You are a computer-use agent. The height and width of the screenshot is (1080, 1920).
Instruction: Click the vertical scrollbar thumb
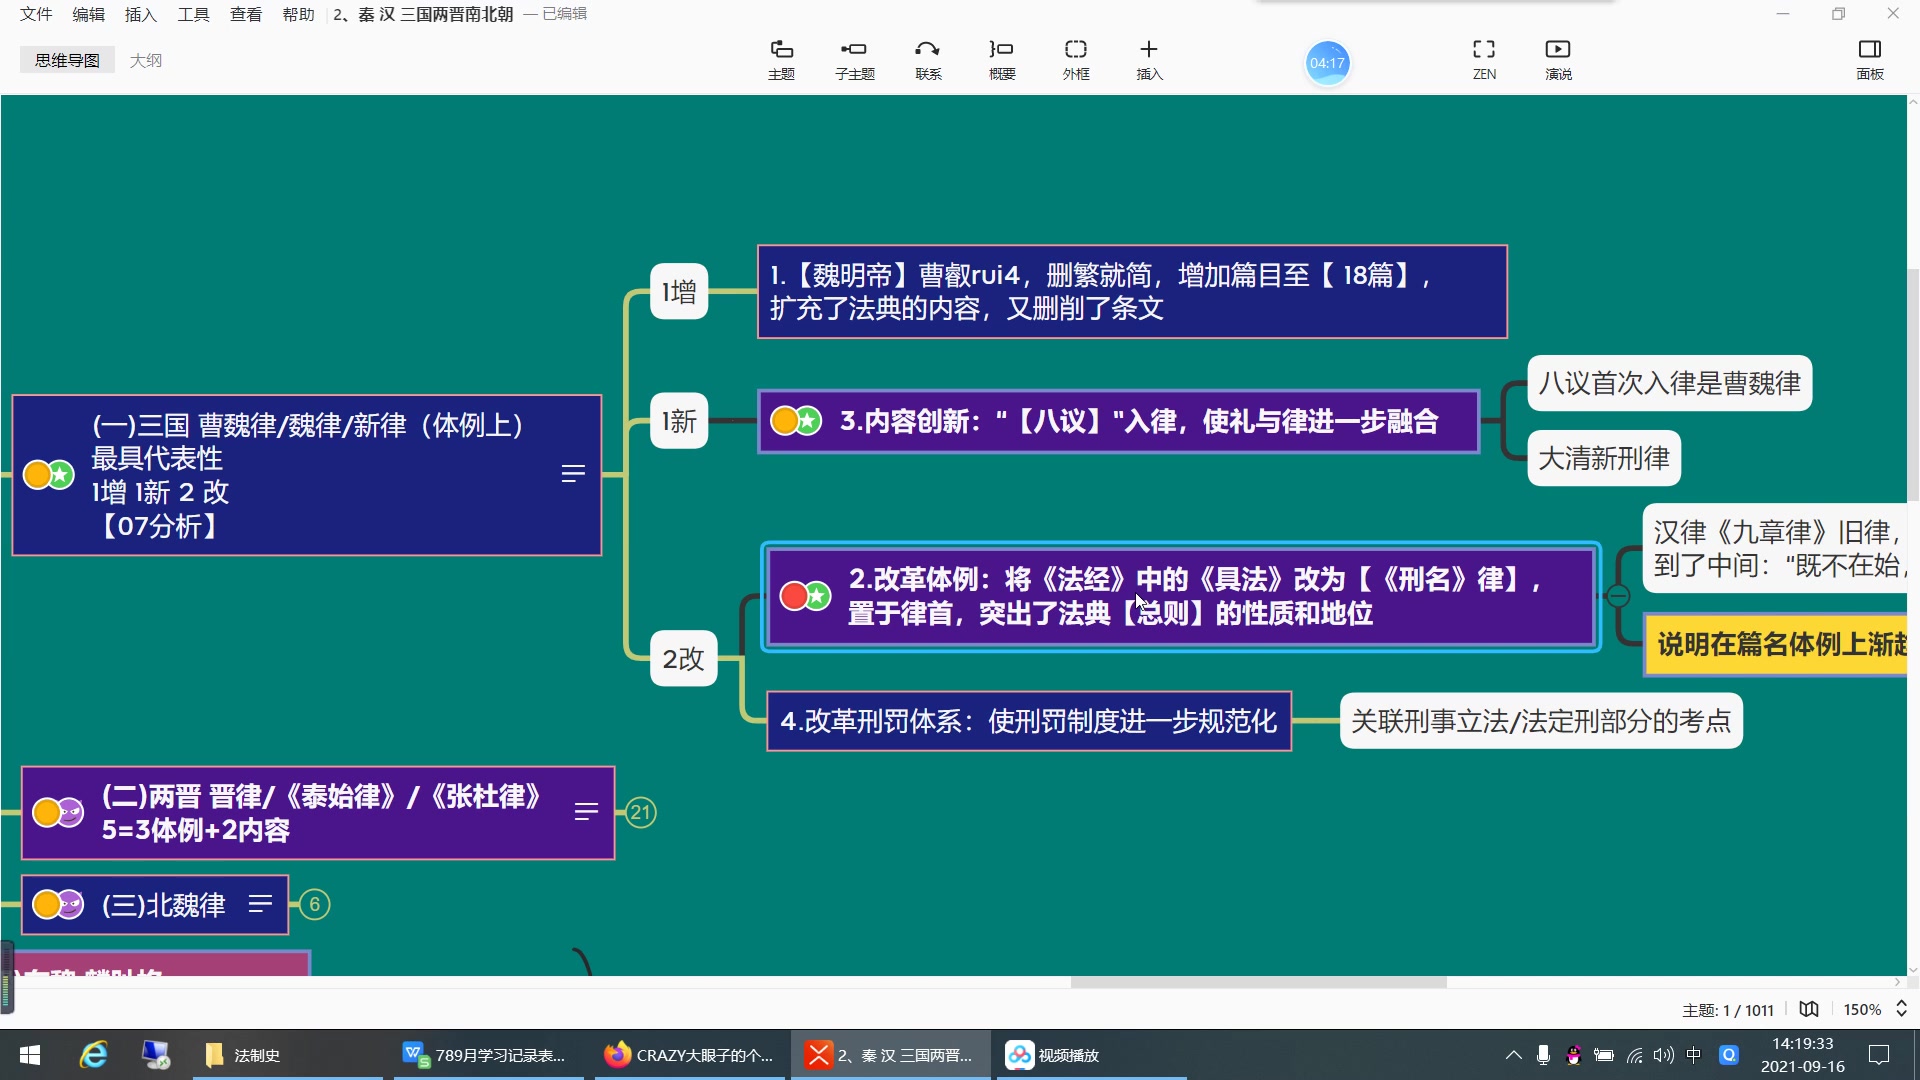pos(1913,385)
